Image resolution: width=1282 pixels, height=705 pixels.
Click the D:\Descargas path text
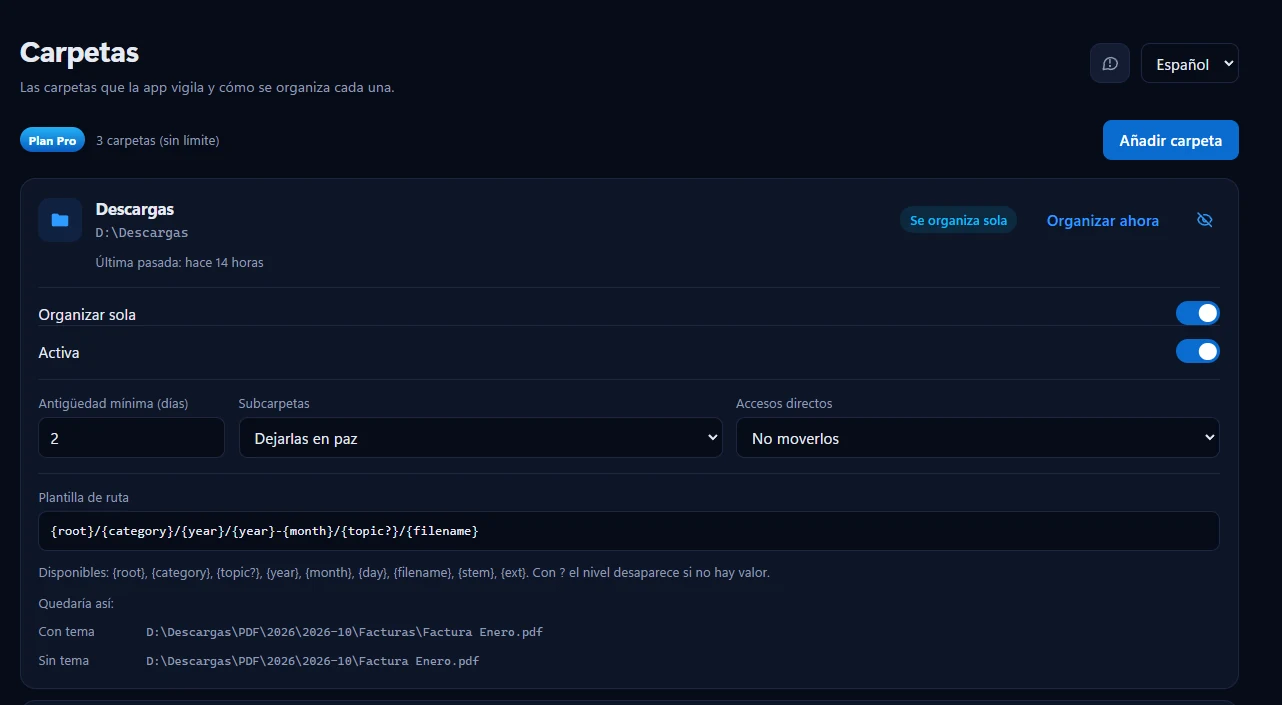[142, 232]
